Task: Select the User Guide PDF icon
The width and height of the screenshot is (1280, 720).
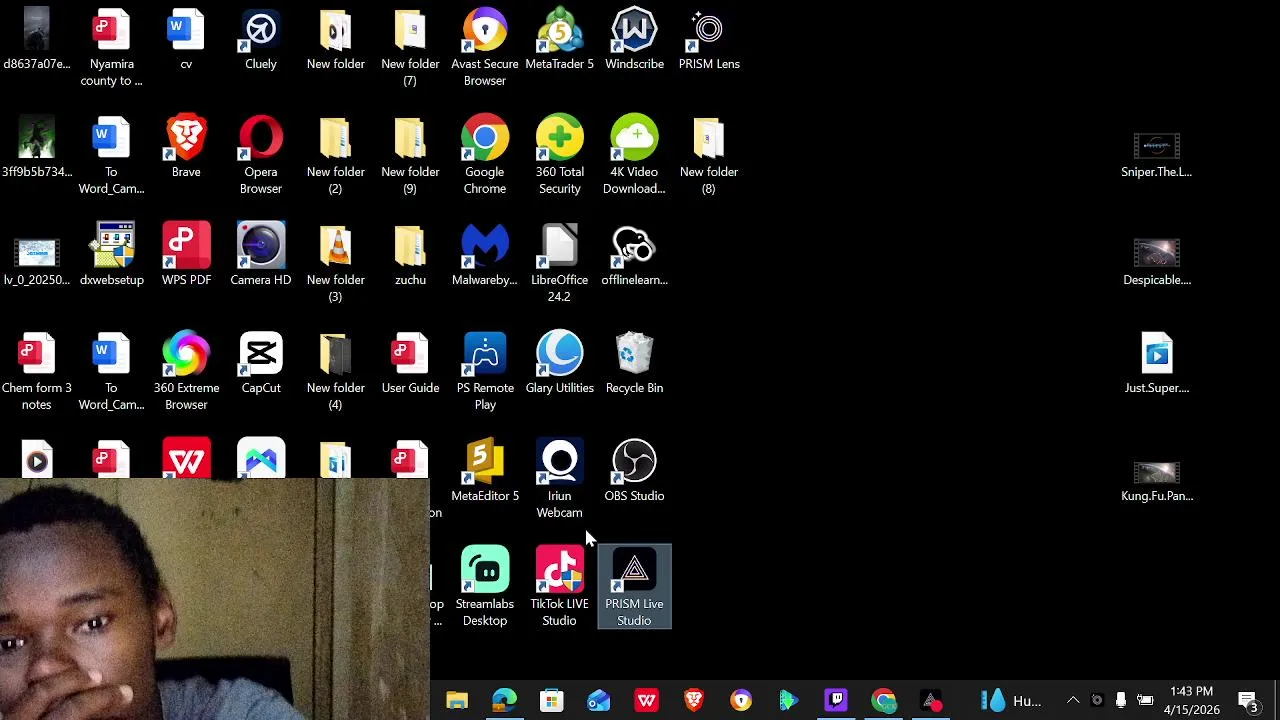Action: tap(410, 364)
